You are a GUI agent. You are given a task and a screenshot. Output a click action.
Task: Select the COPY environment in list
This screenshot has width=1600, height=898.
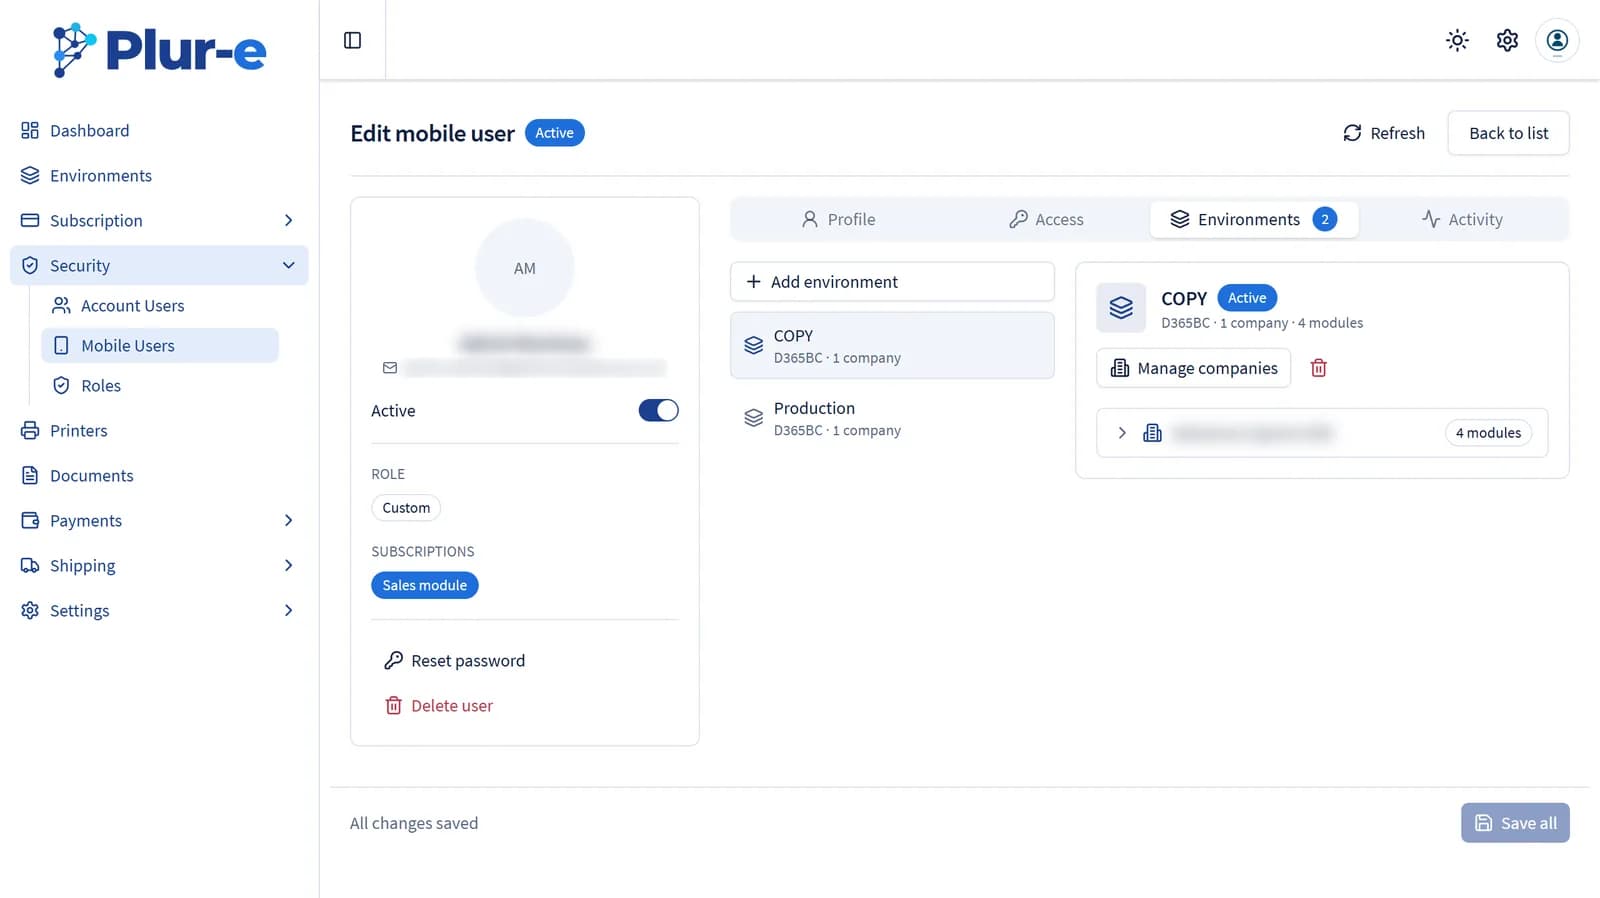tap(892, 346)
